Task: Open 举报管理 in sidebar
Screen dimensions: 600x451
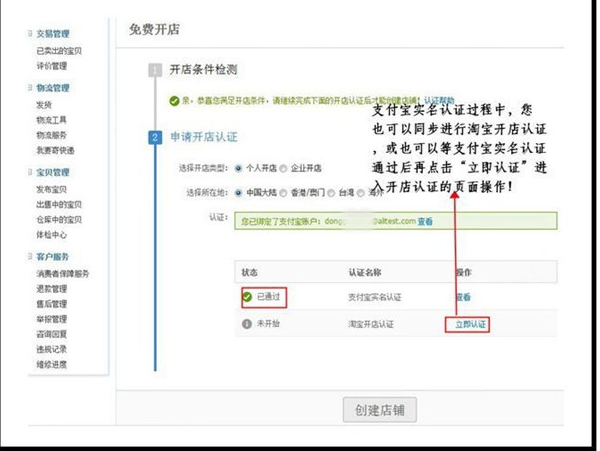Action: coord(52,319)
